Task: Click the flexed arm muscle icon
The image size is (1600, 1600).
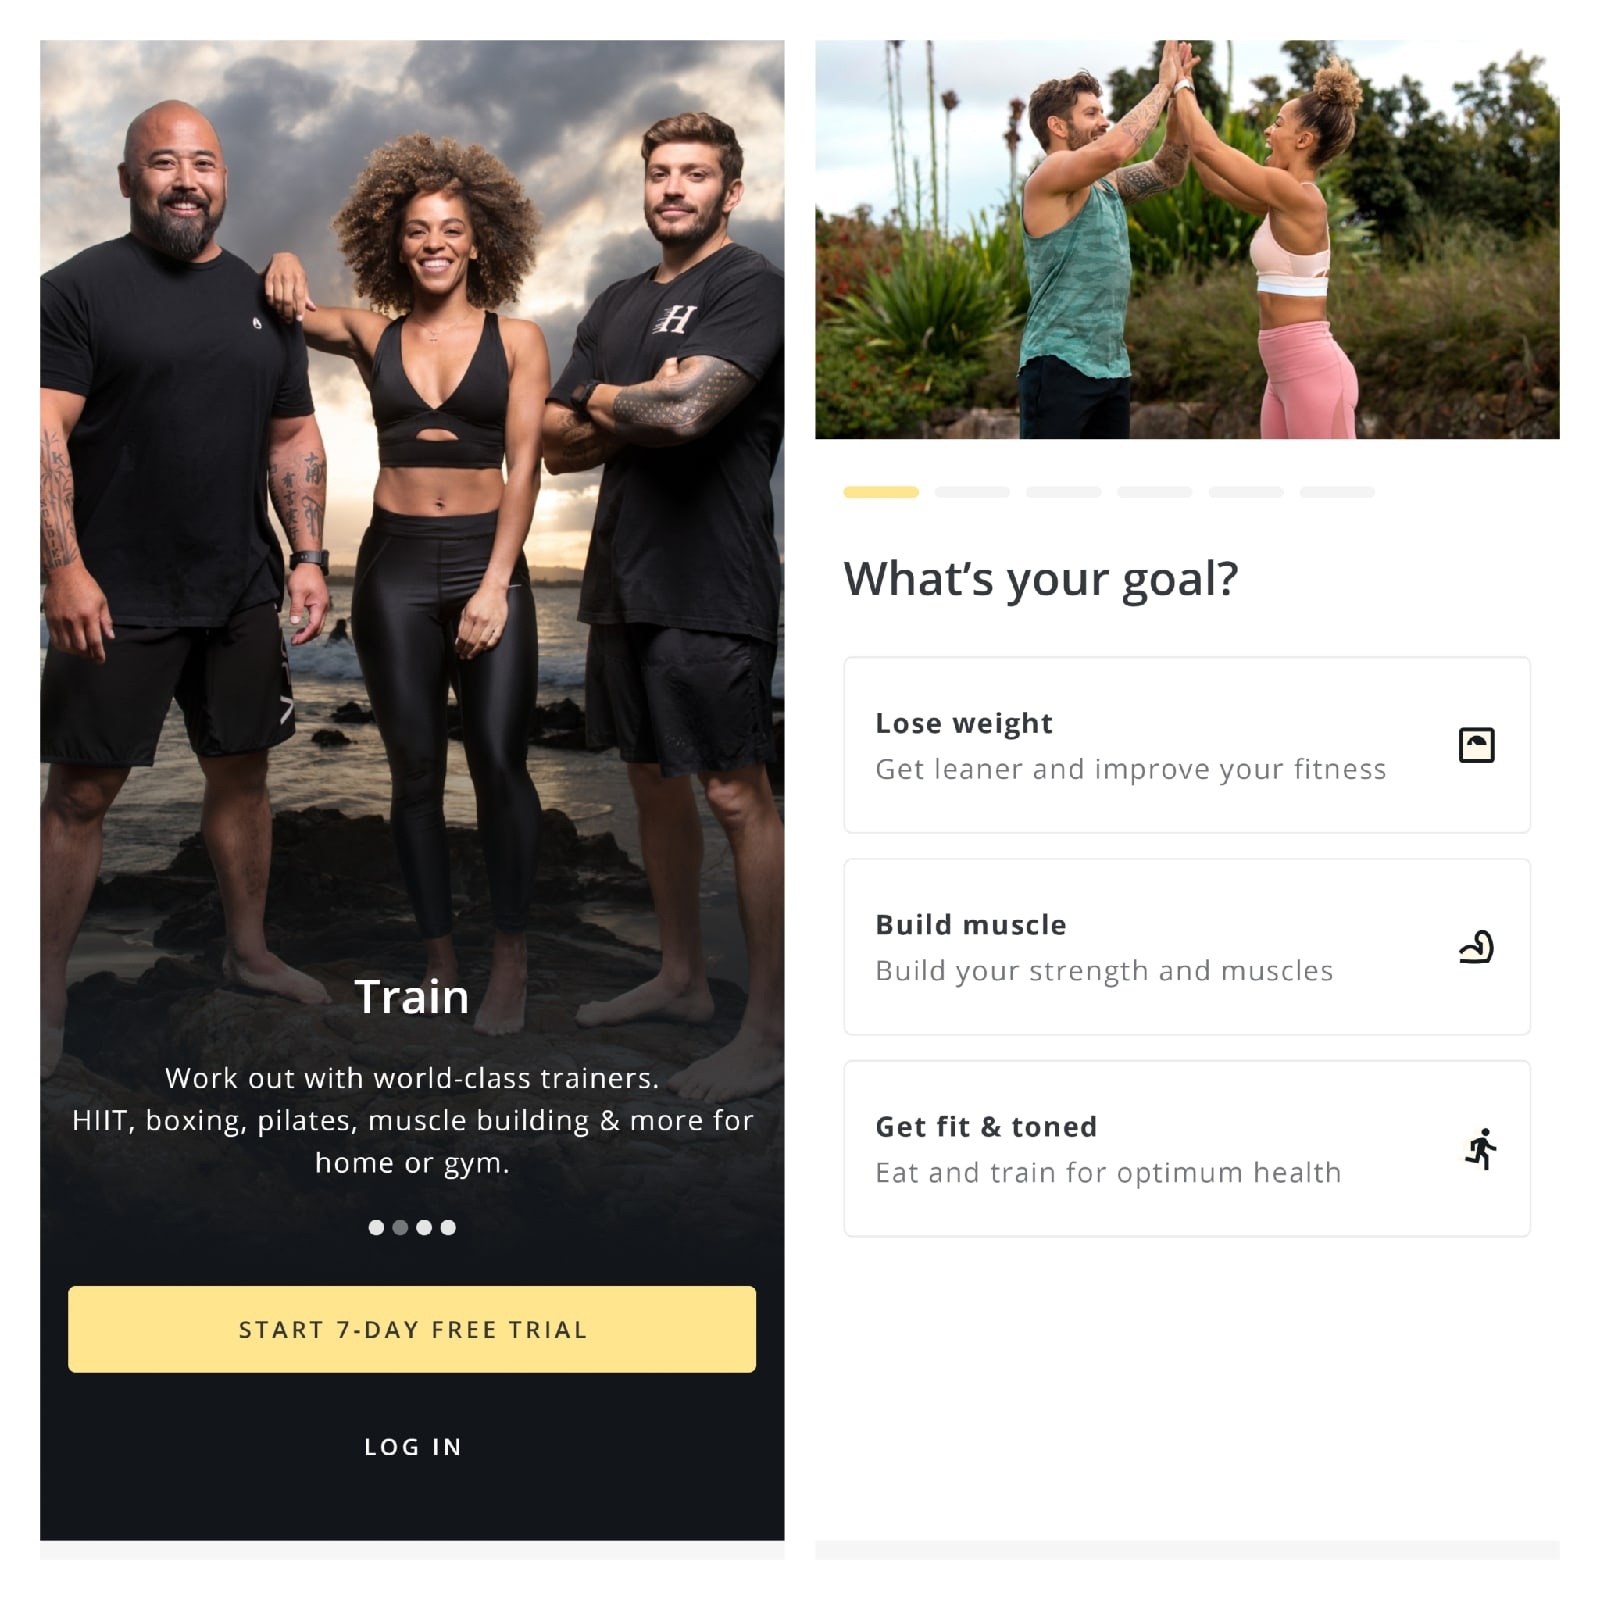Action: pyautogui.click(x=1476, y=947)
